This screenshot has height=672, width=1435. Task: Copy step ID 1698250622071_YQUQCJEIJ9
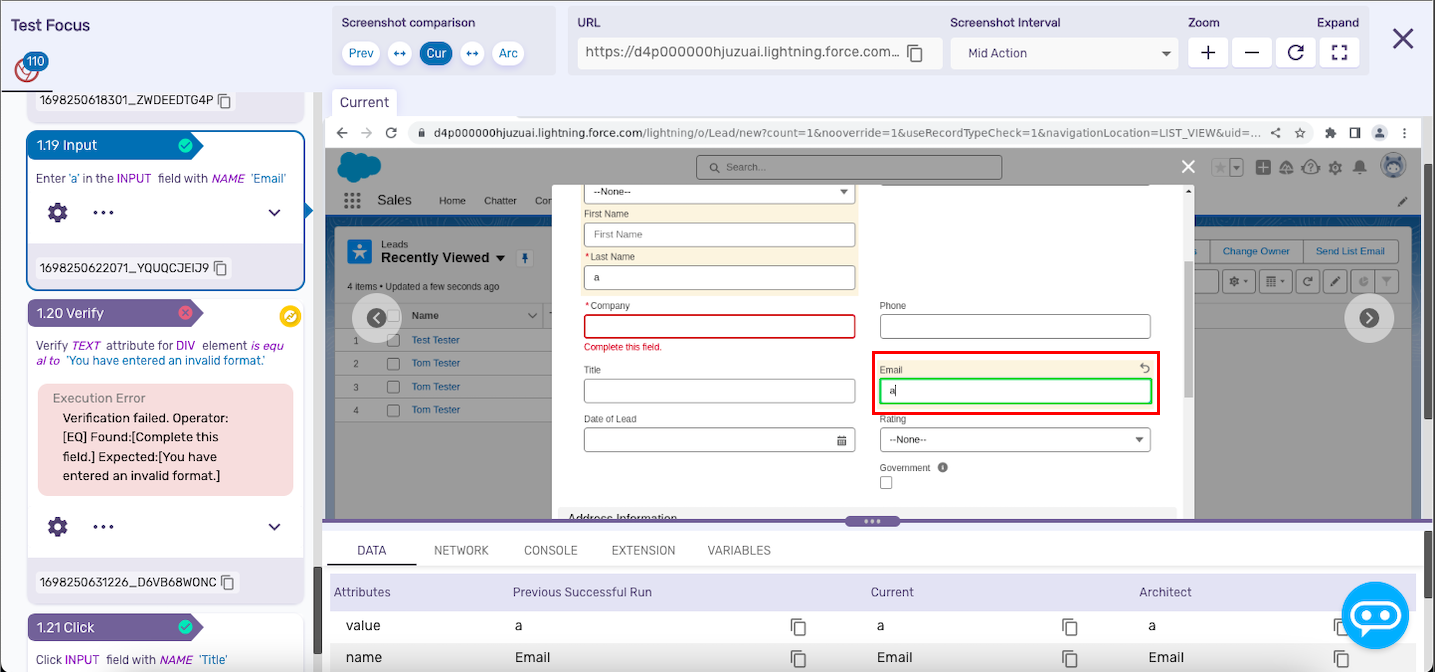pos(220,268)
